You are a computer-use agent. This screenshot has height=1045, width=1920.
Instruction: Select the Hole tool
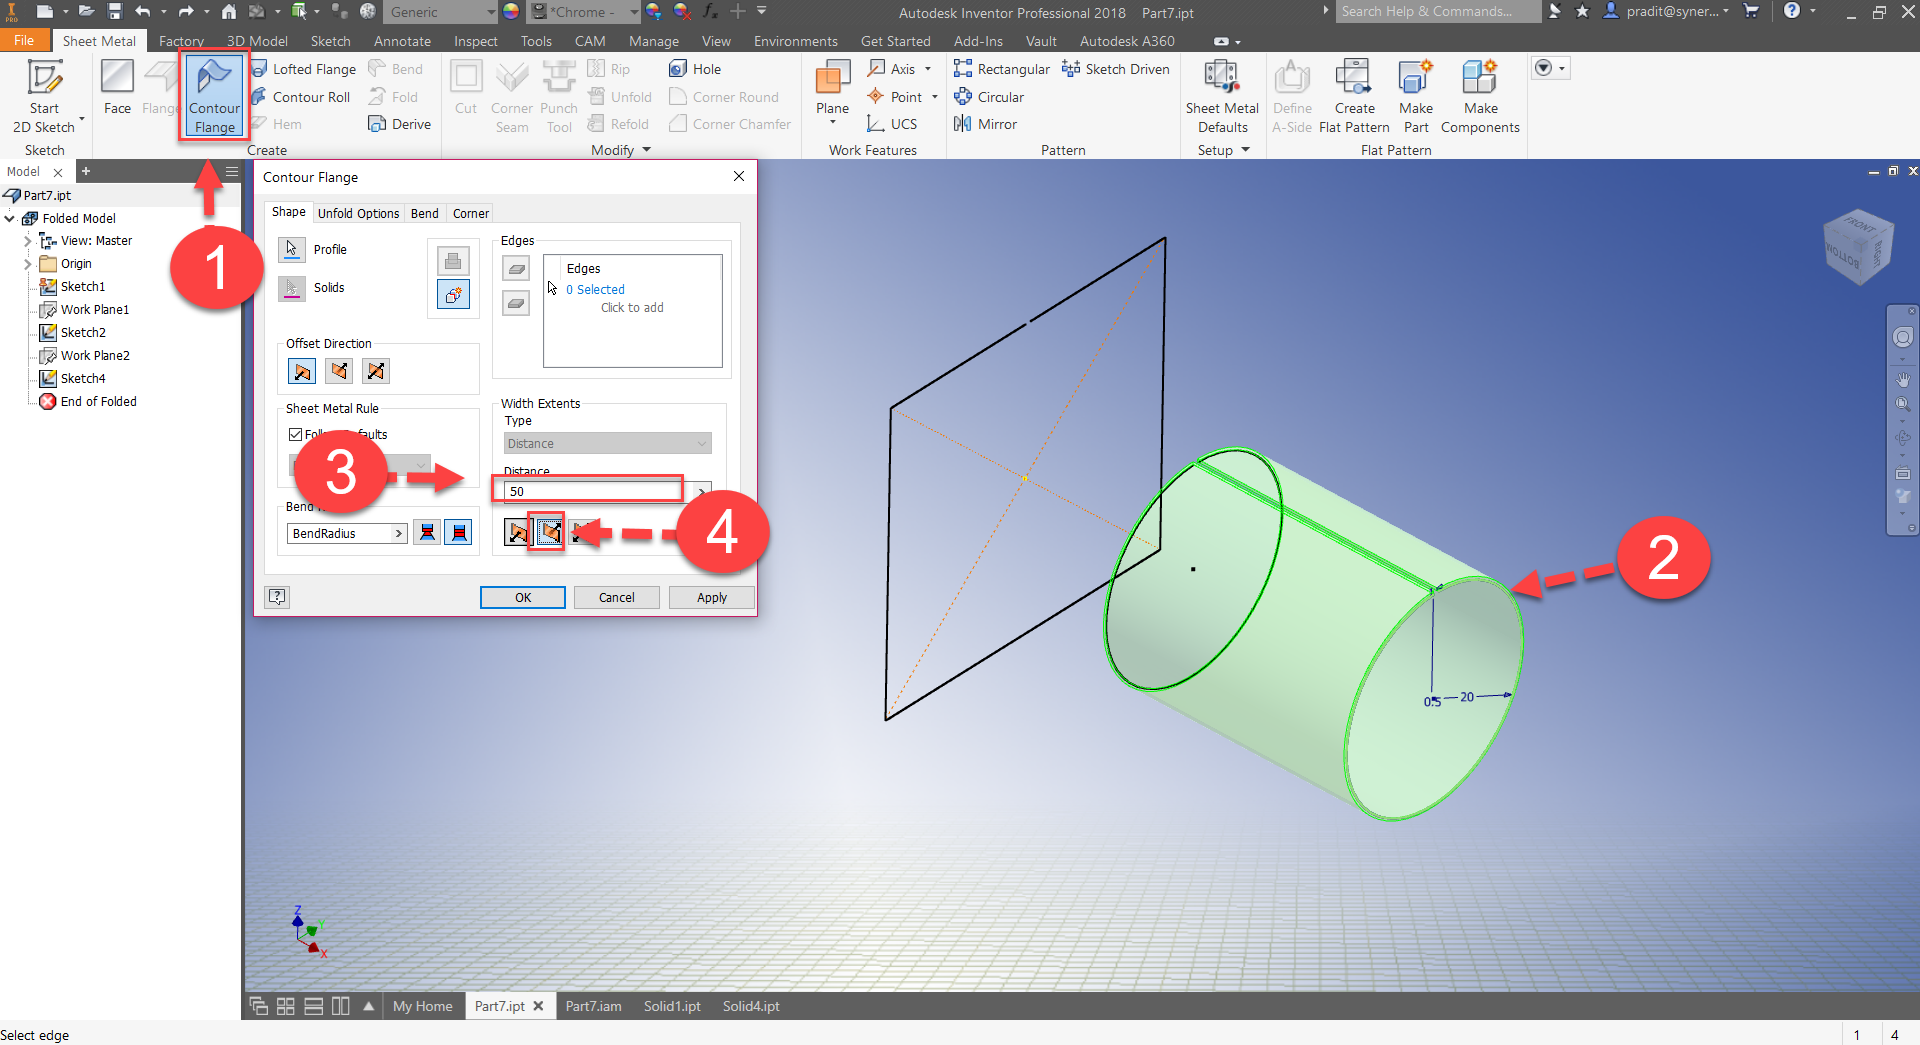point(696,68)
